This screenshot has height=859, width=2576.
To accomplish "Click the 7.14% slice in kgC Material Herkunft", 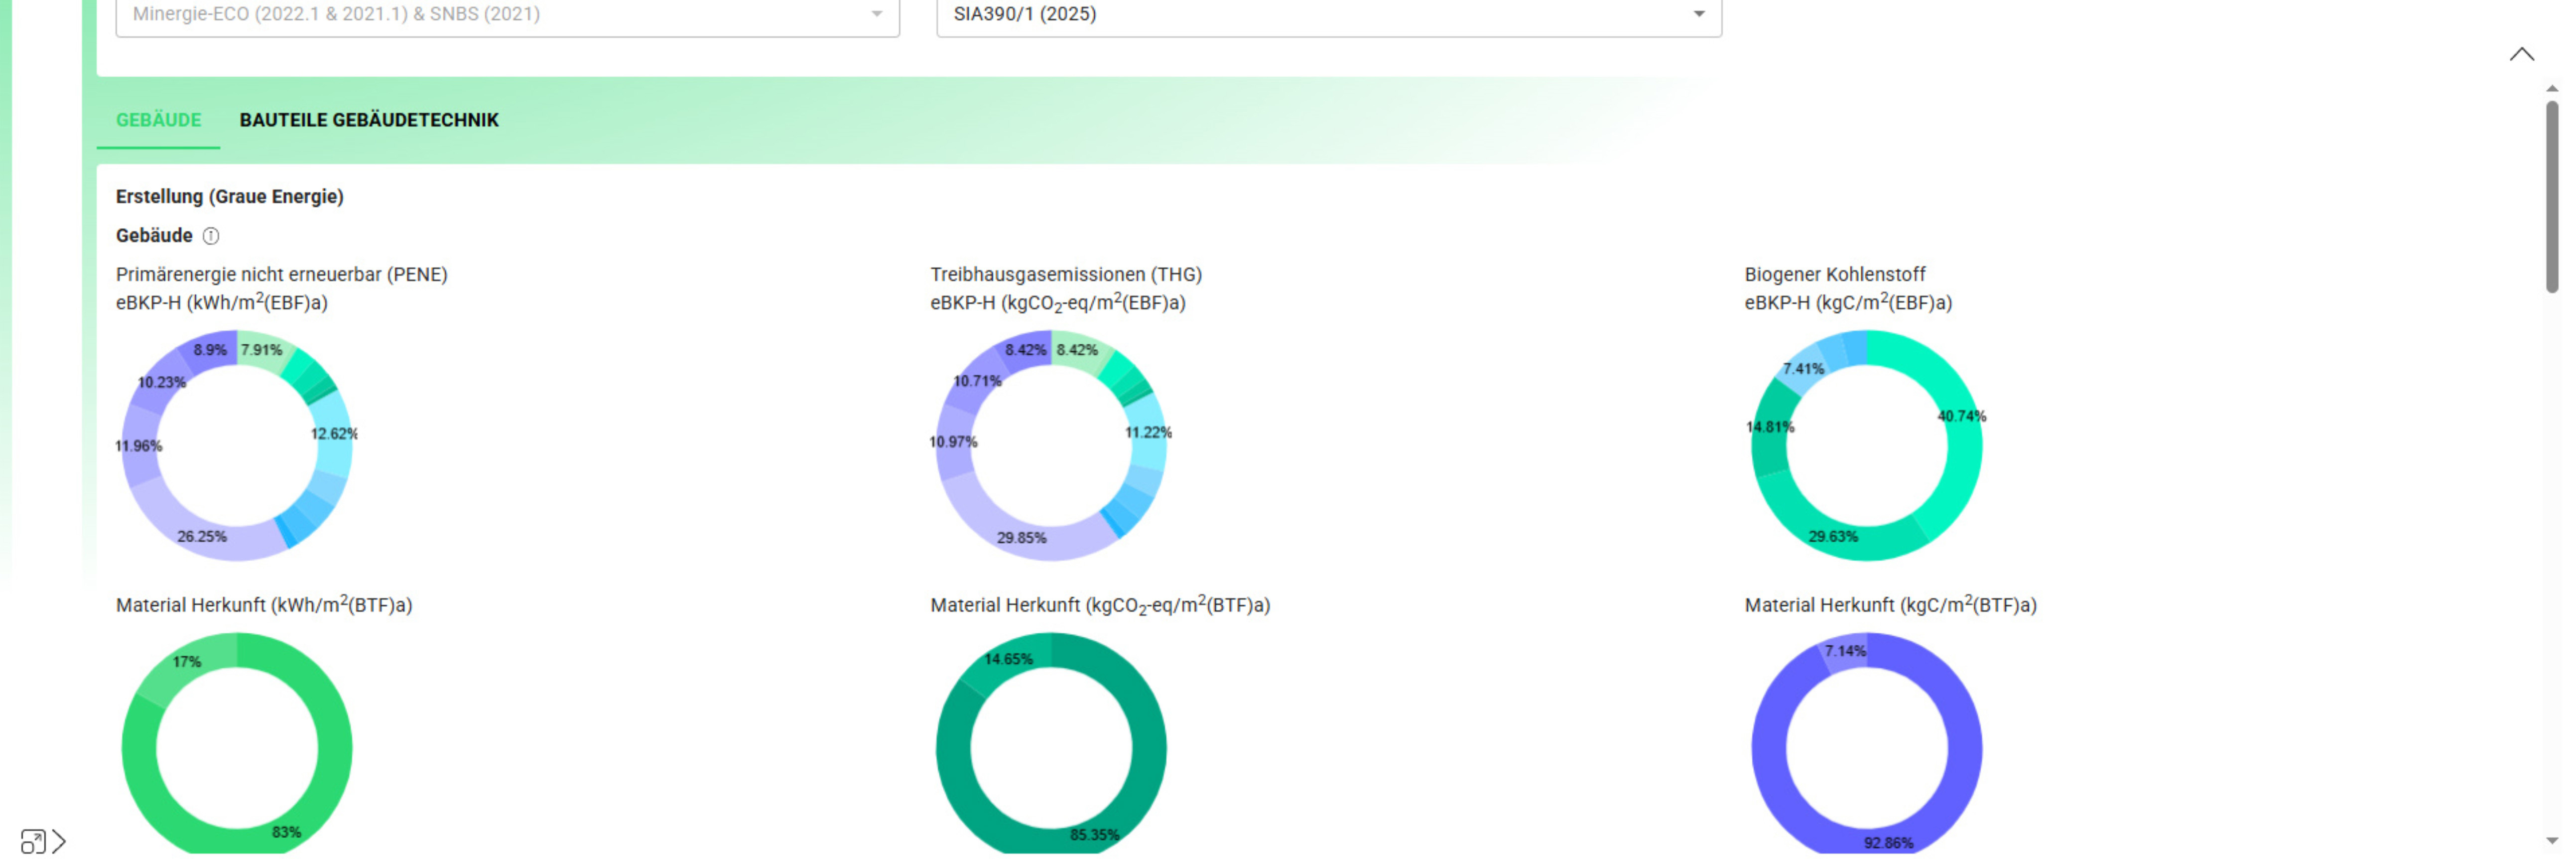I will point(1845,652).
